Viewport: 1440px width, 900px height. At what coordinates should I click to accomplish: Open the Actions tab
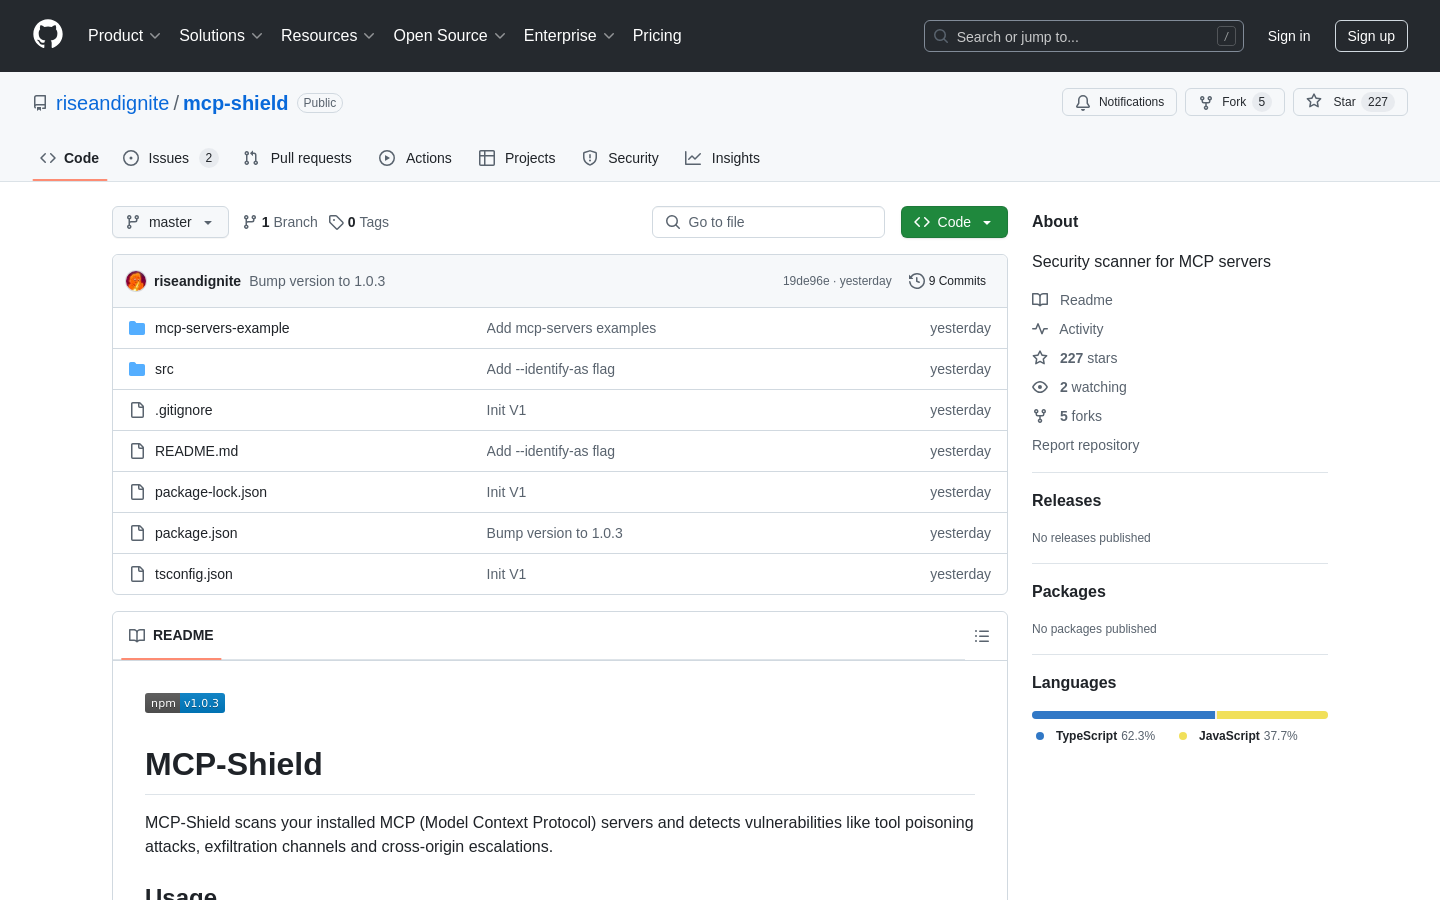pos(415,158)
